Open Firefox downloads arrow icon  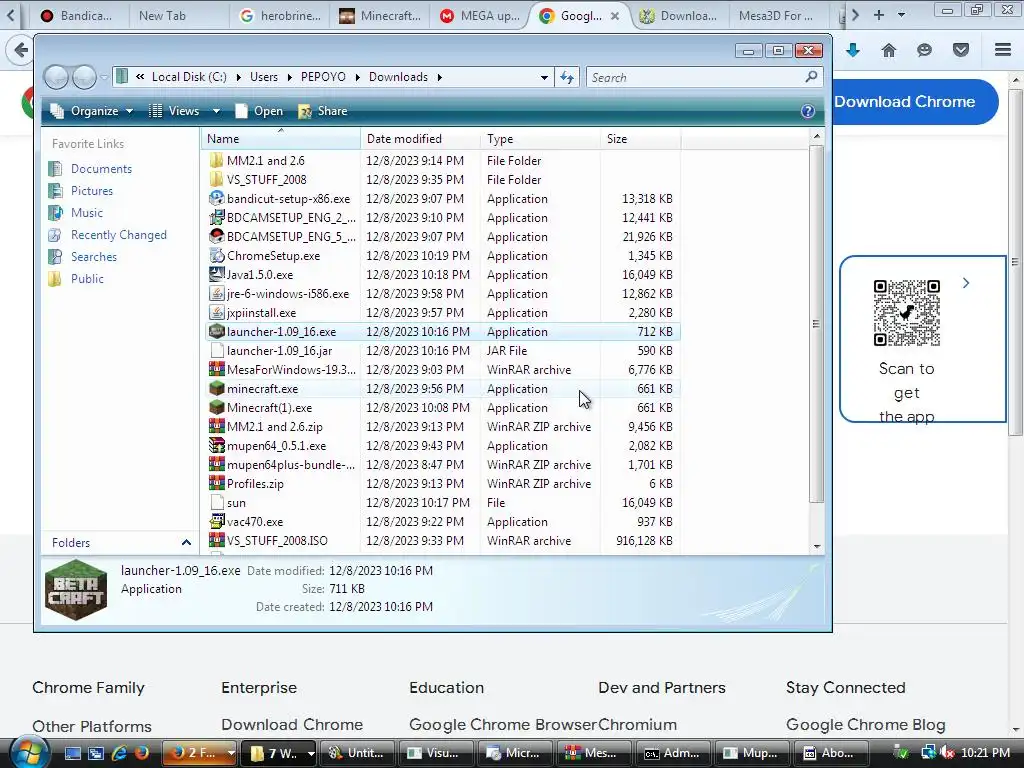pyautogui.click(x=853, y=50)
